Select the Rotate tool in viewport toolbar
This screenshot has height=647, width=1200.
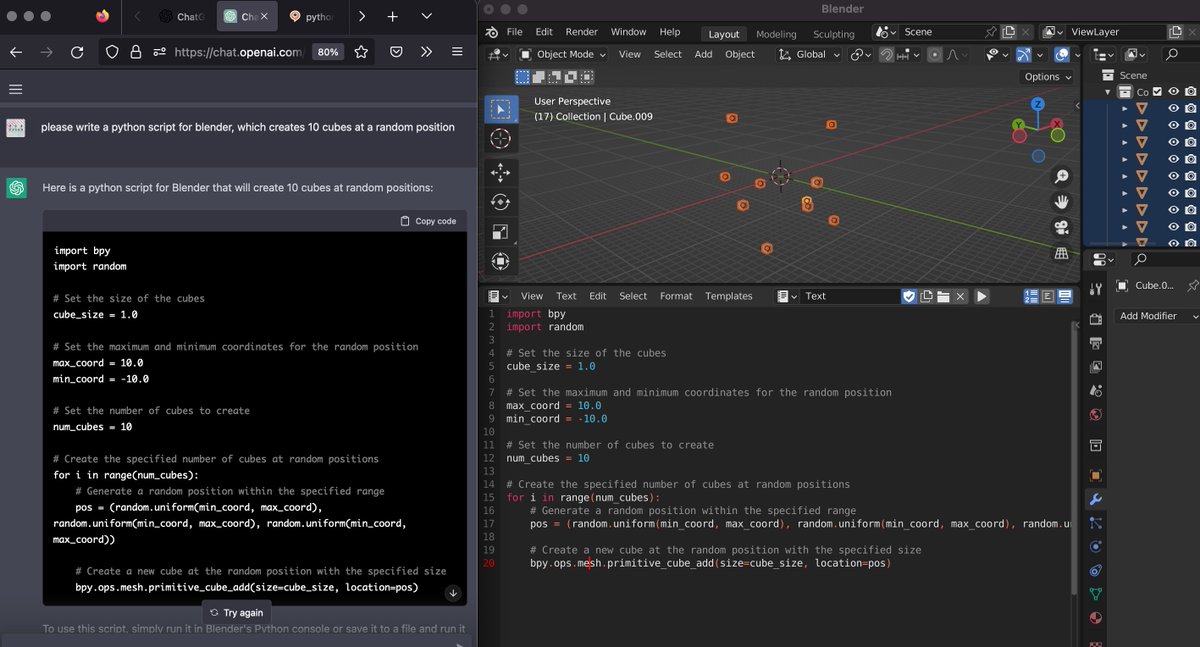click(x=500, y=202)
